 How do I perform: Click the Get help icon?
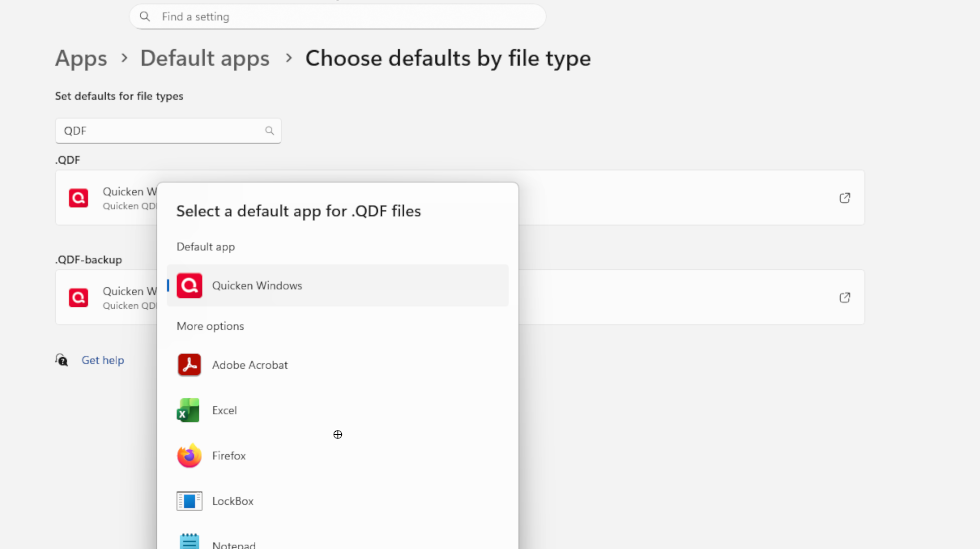point(61,360)
